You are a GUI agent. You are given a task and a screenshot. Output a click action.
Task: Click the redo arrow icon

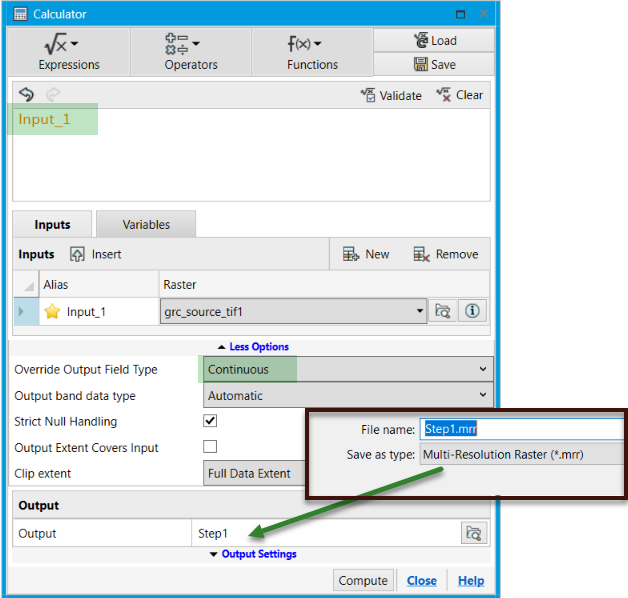pyautogui.click(x=53, y=95)
